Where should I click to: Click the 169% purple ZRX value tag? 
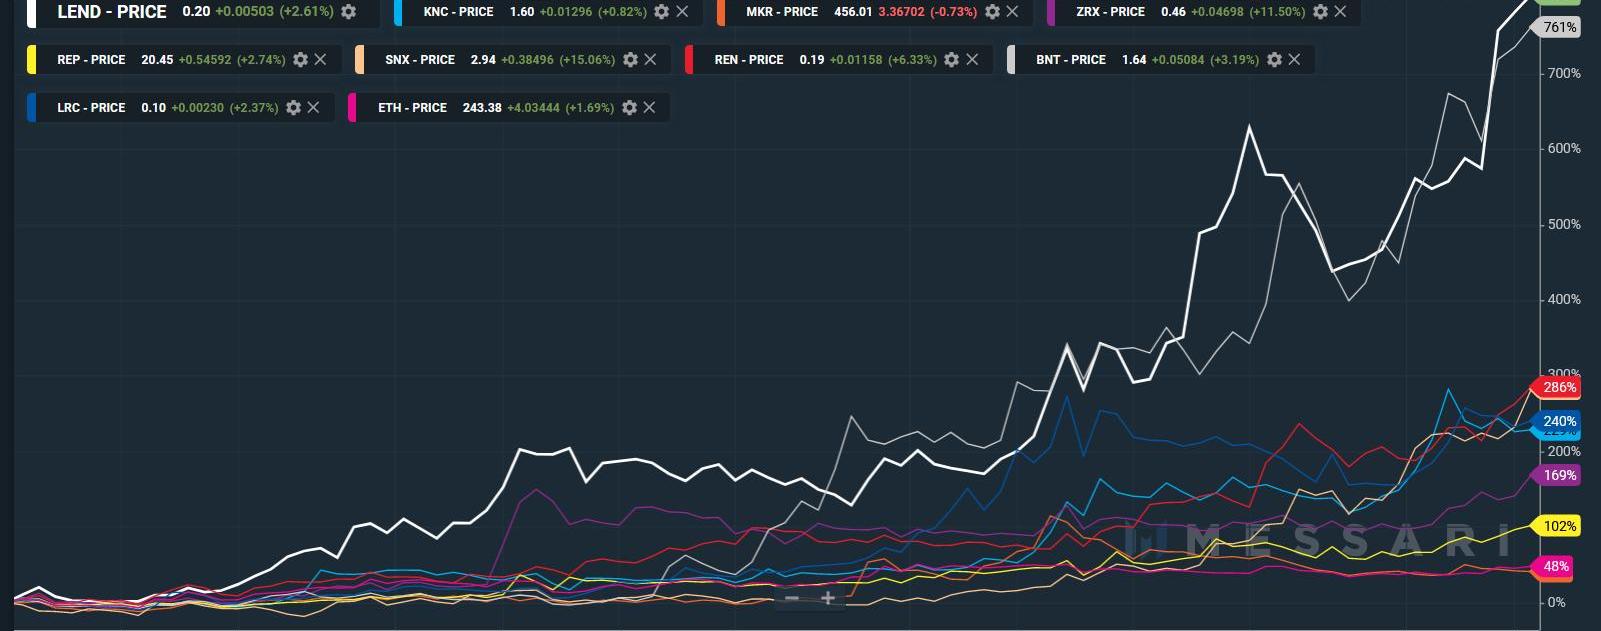click(1558, 476)
